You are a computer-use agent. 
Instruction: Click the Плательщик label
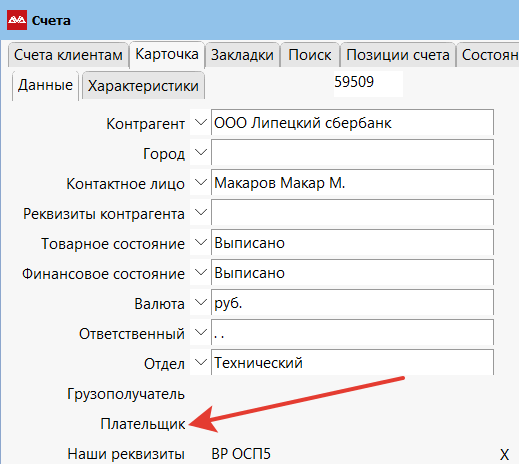point(143,424)
